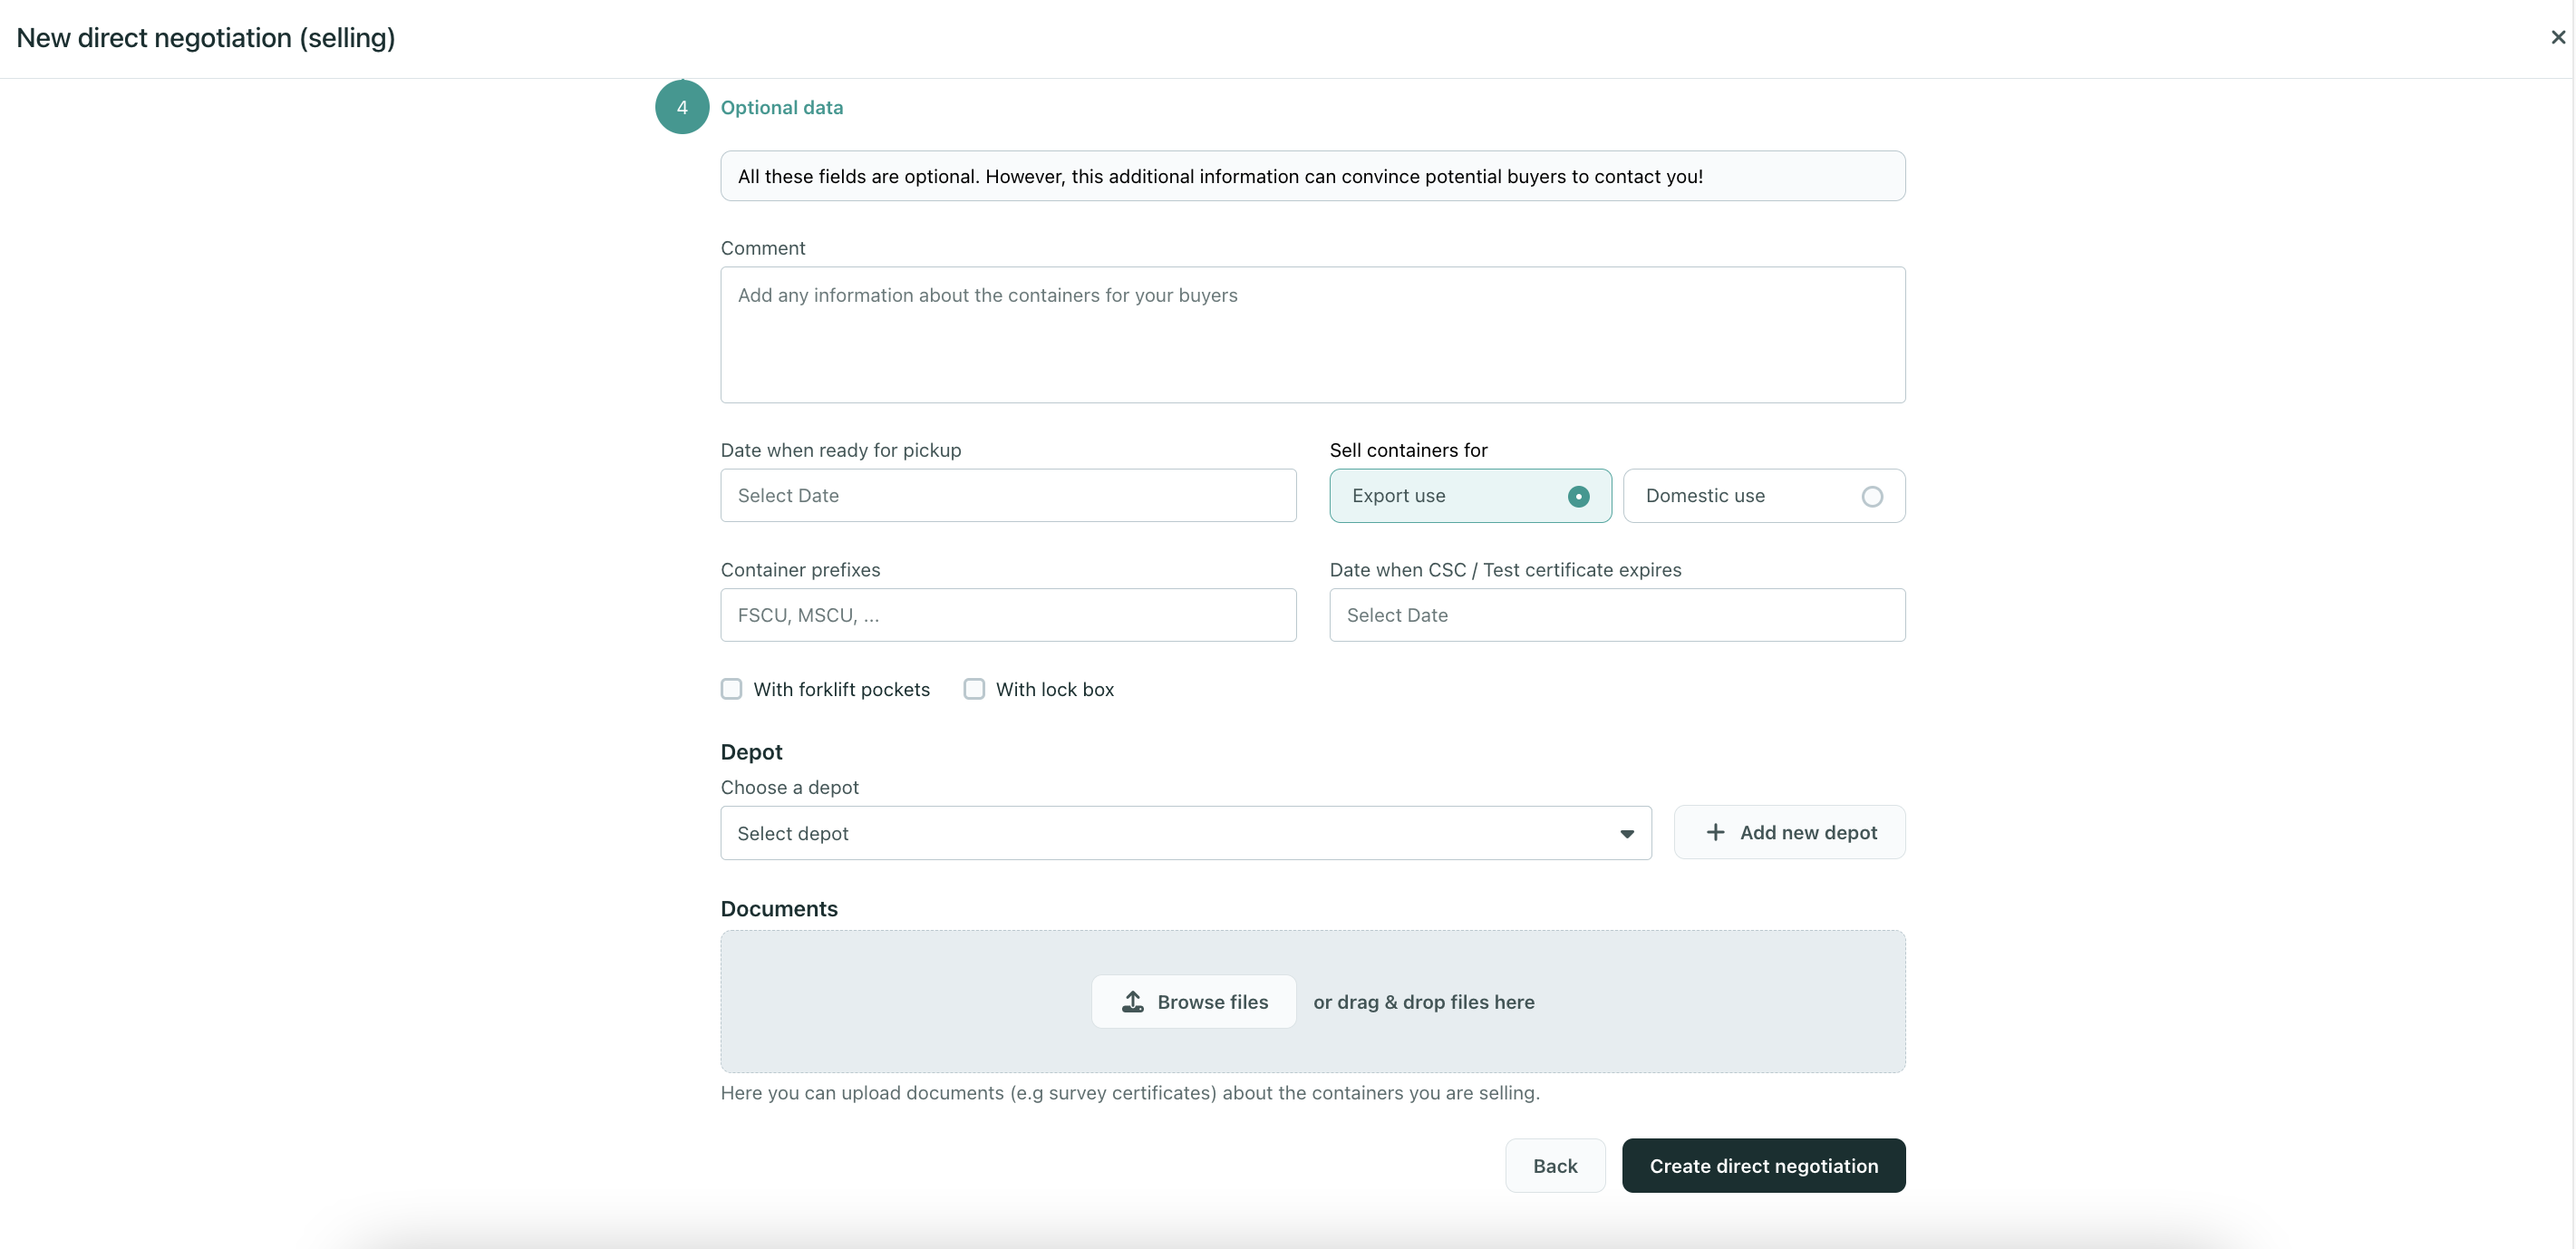Image resolution: width=2576 pixels, height=1249 pixels.
Task: Click the Depot section heading
Action: 751,752
